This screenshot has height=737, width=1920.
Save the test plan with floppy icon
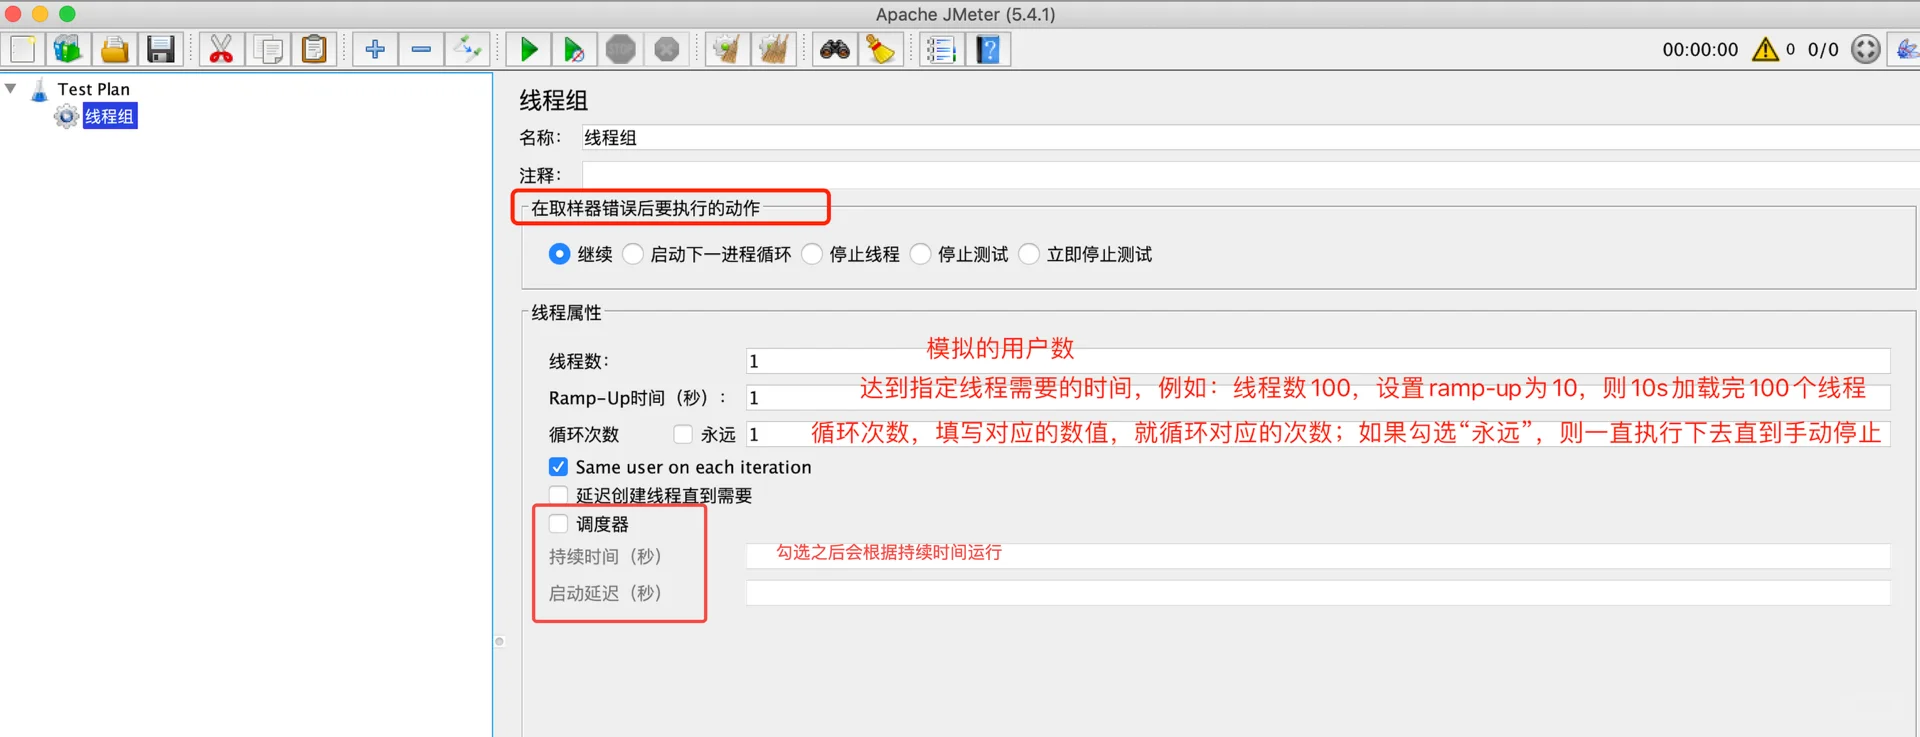[x=160, y=49]
